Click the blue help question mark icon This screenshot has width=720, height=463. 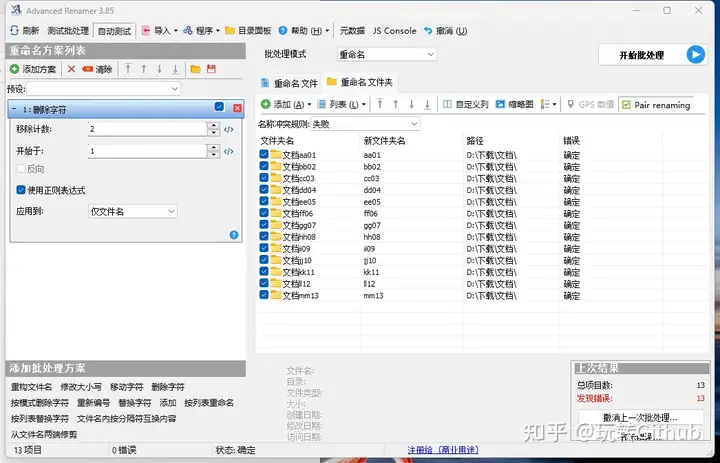(234, 235)
